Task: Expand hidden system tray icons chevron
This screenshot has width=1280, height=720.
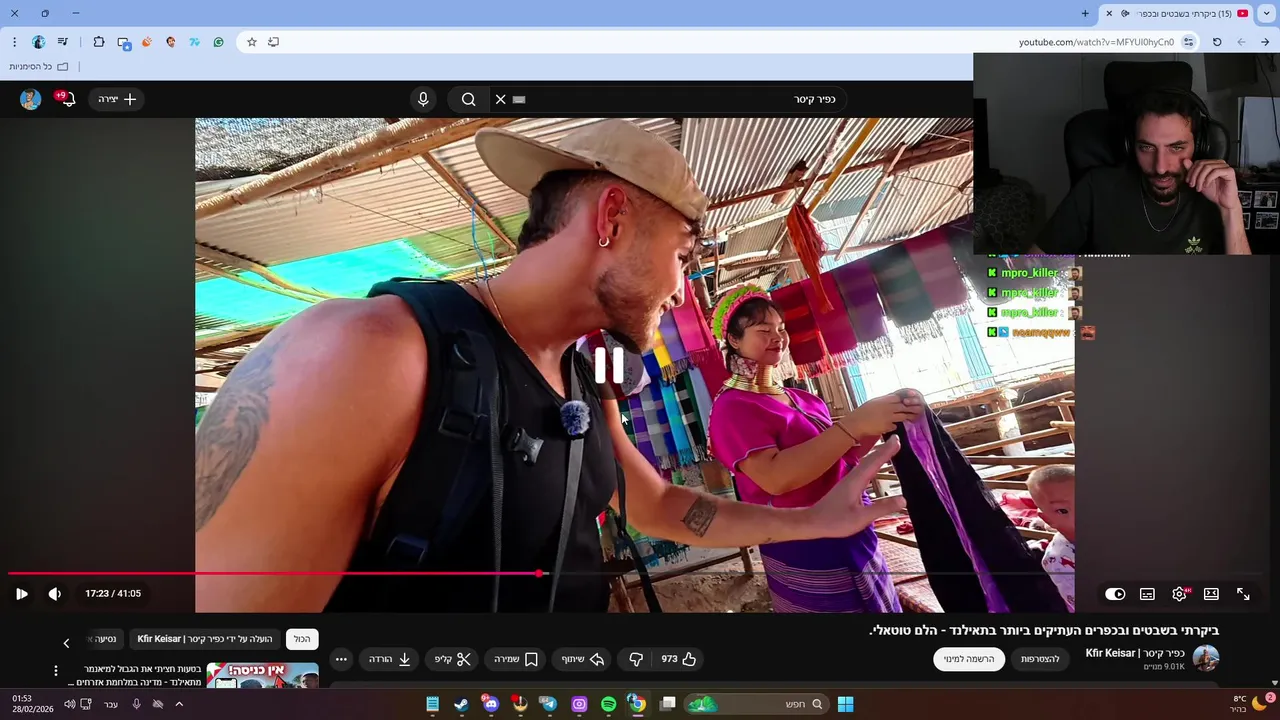Action: coord(179,704)
